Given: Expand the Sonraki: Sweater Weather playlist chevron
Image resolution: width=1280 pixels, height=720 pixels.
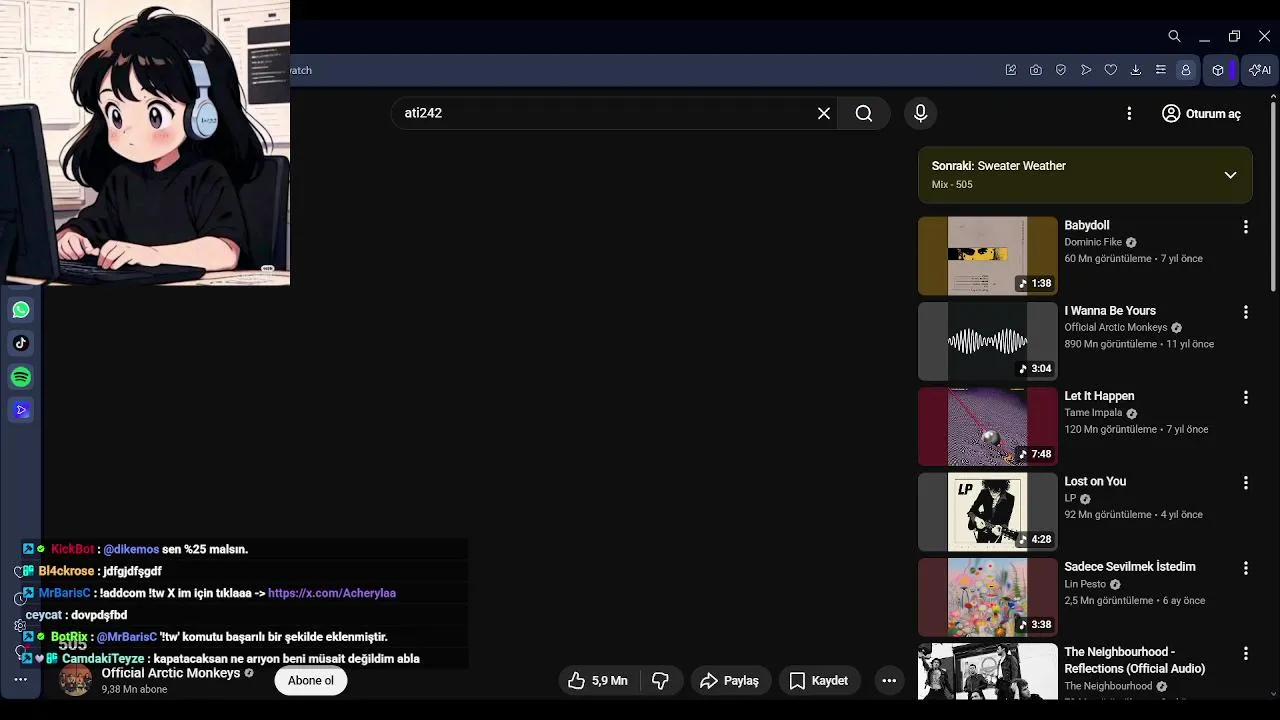Looking at the screenshot, I should point(1230,175).
